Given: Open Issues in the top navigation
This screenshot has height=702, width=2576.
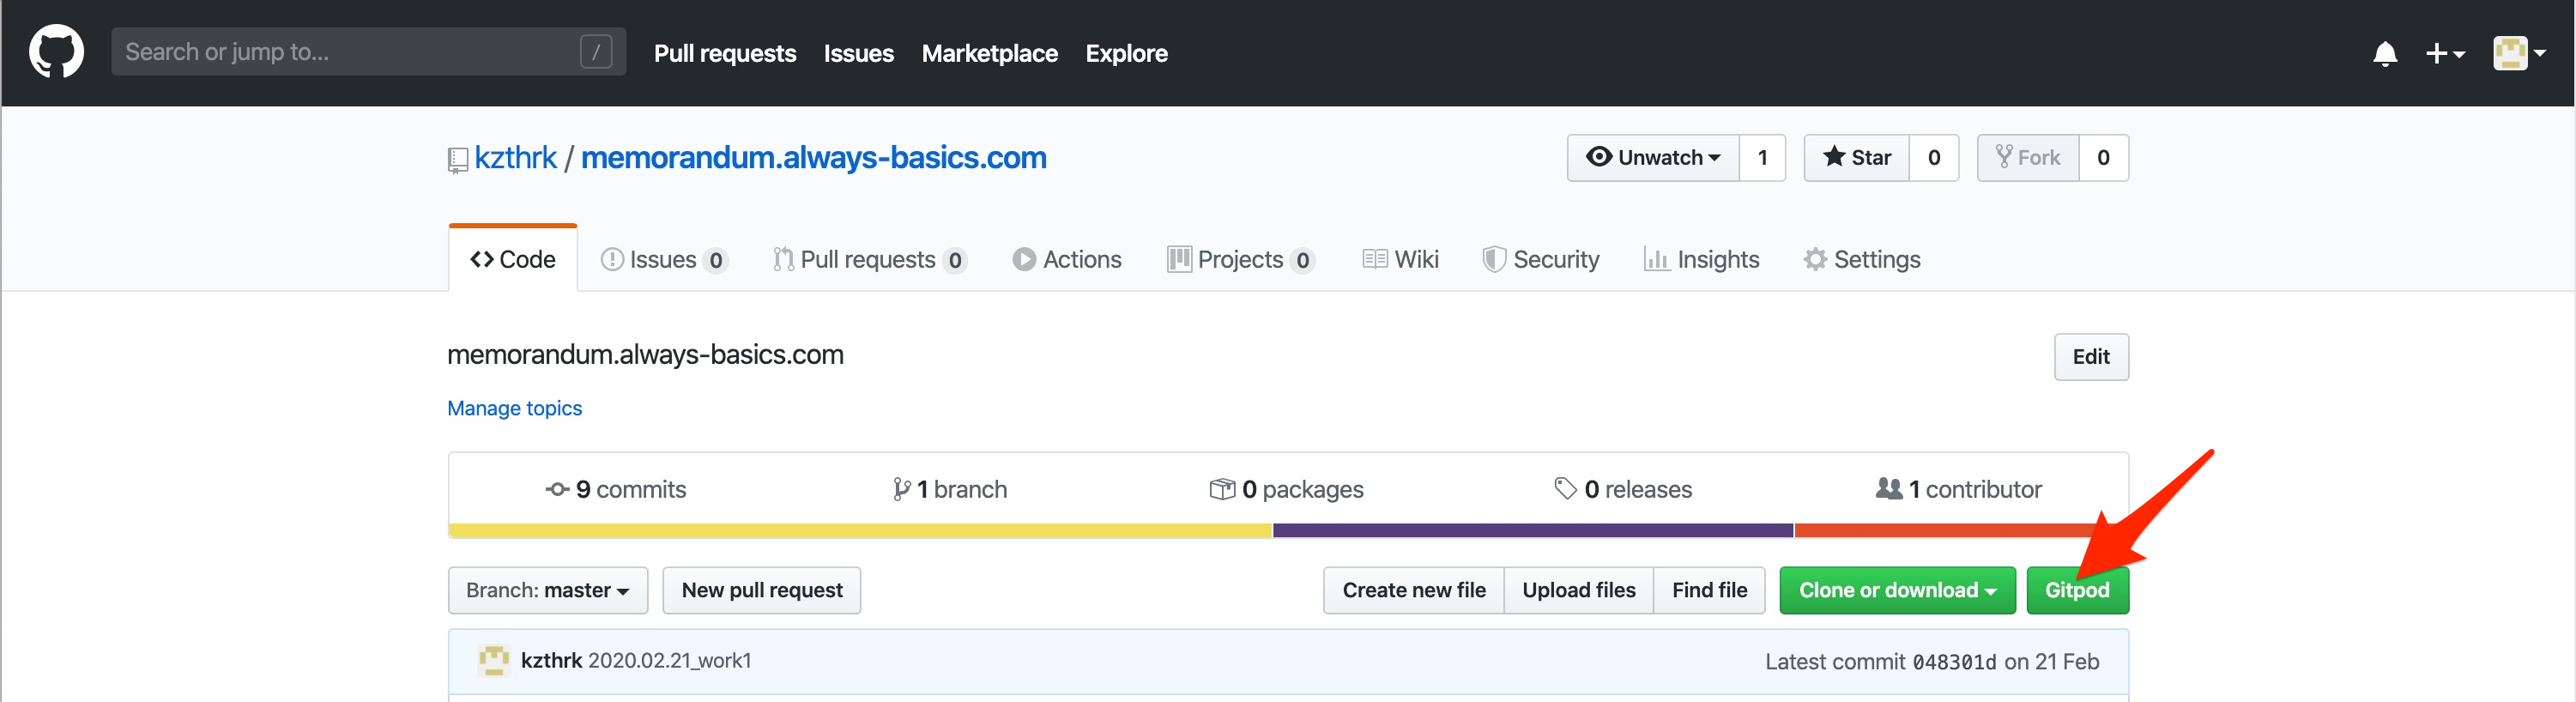Looking at the screenshot, I should coord(858,53).
